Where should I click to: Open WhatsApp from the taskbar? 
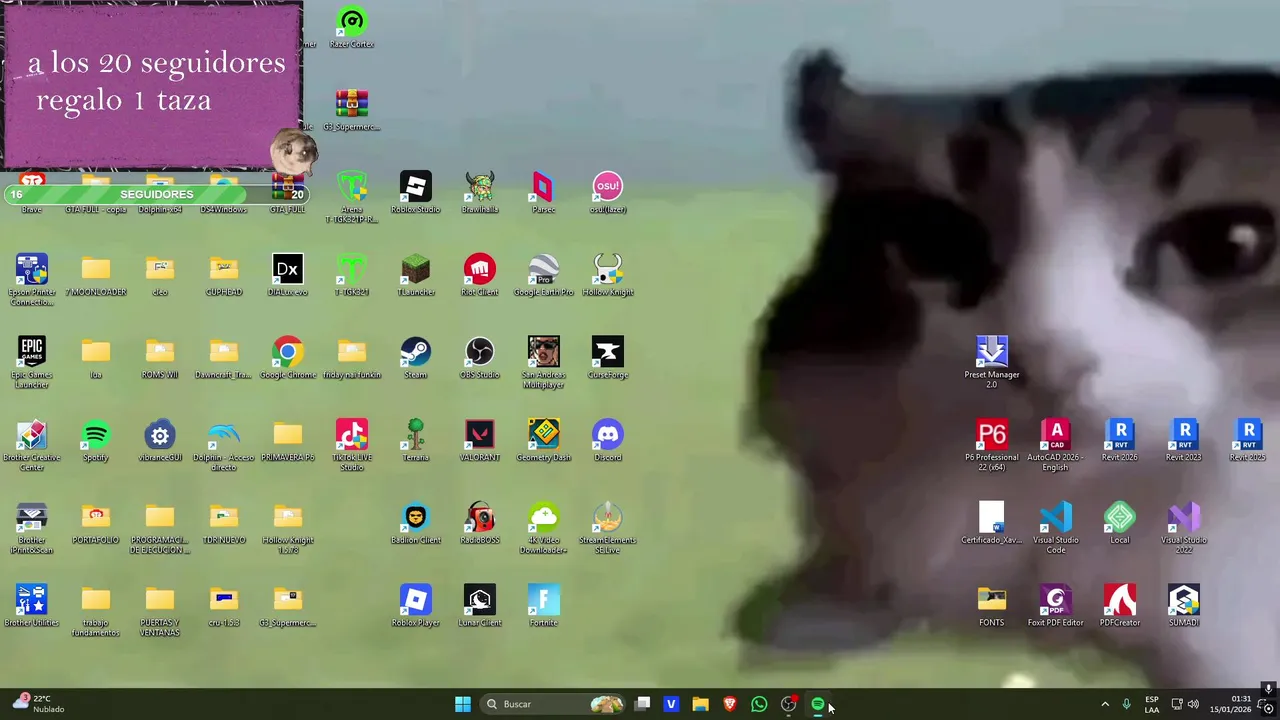click(759, 704)
